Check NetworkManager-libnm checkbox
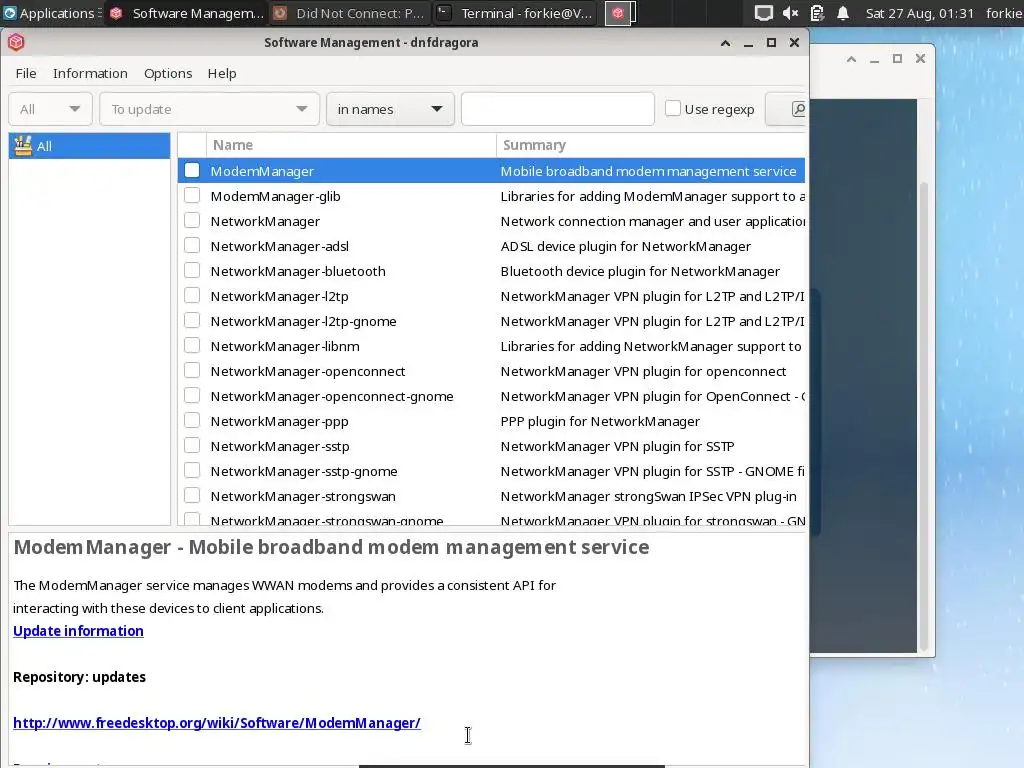Image resolution: width=1024 pixels, height=768 pixels. click(x=192, y=345)
